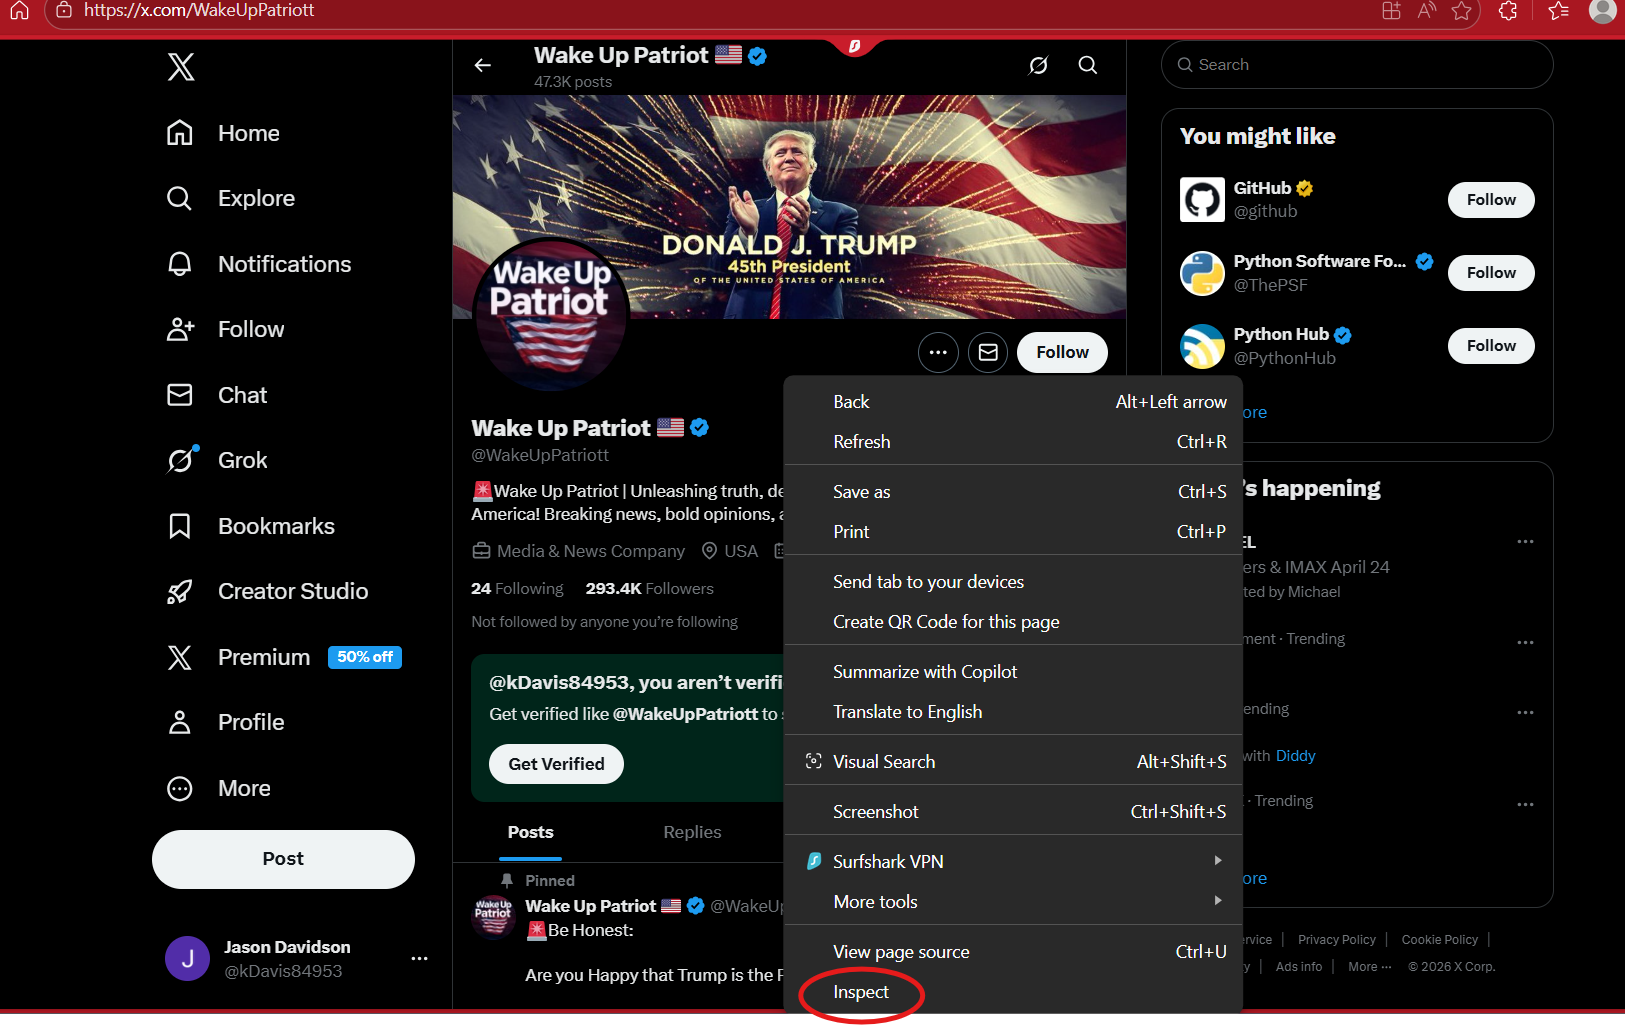Click the browser address bar URL

click(199, 10)
